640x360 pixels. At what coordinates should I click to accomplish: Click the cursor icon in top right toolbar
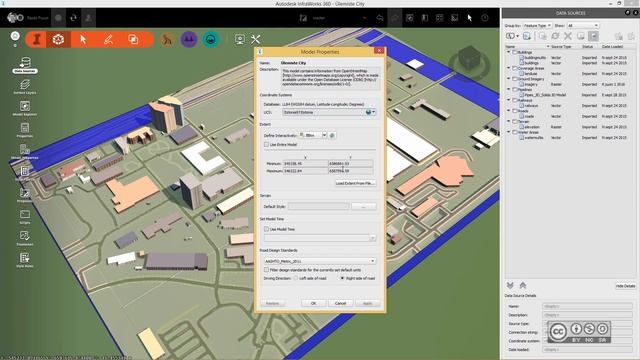pos(470,18)
